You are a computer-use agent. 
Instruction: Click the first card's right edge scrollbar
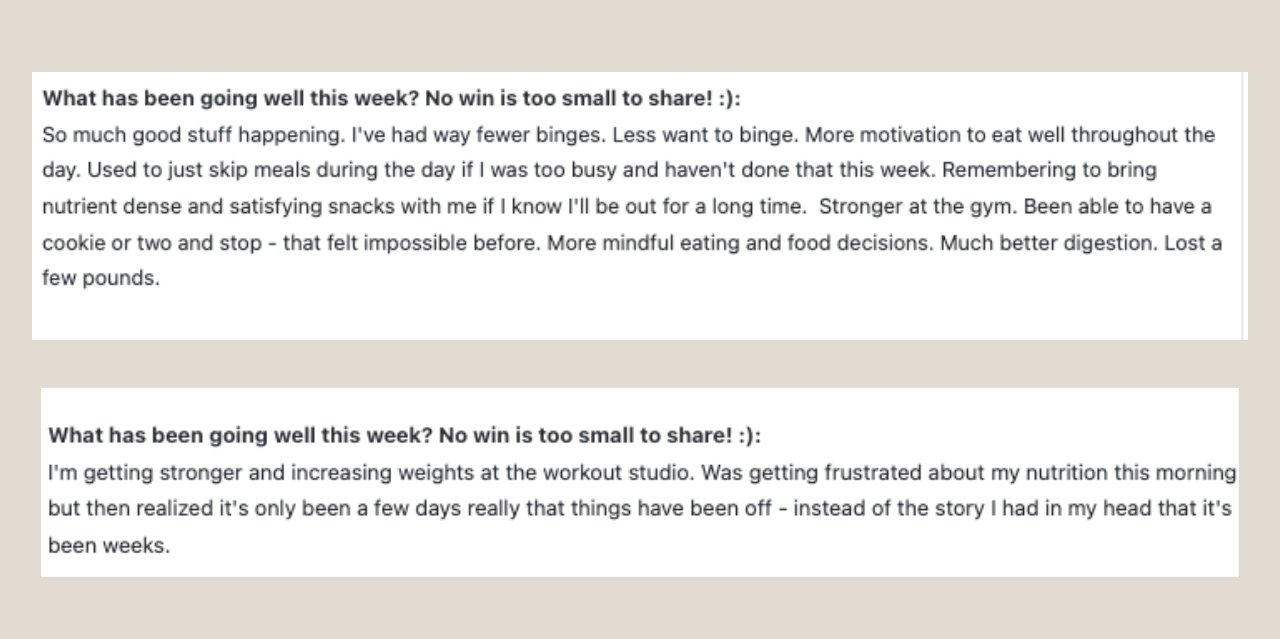[x=1243, y=206]
